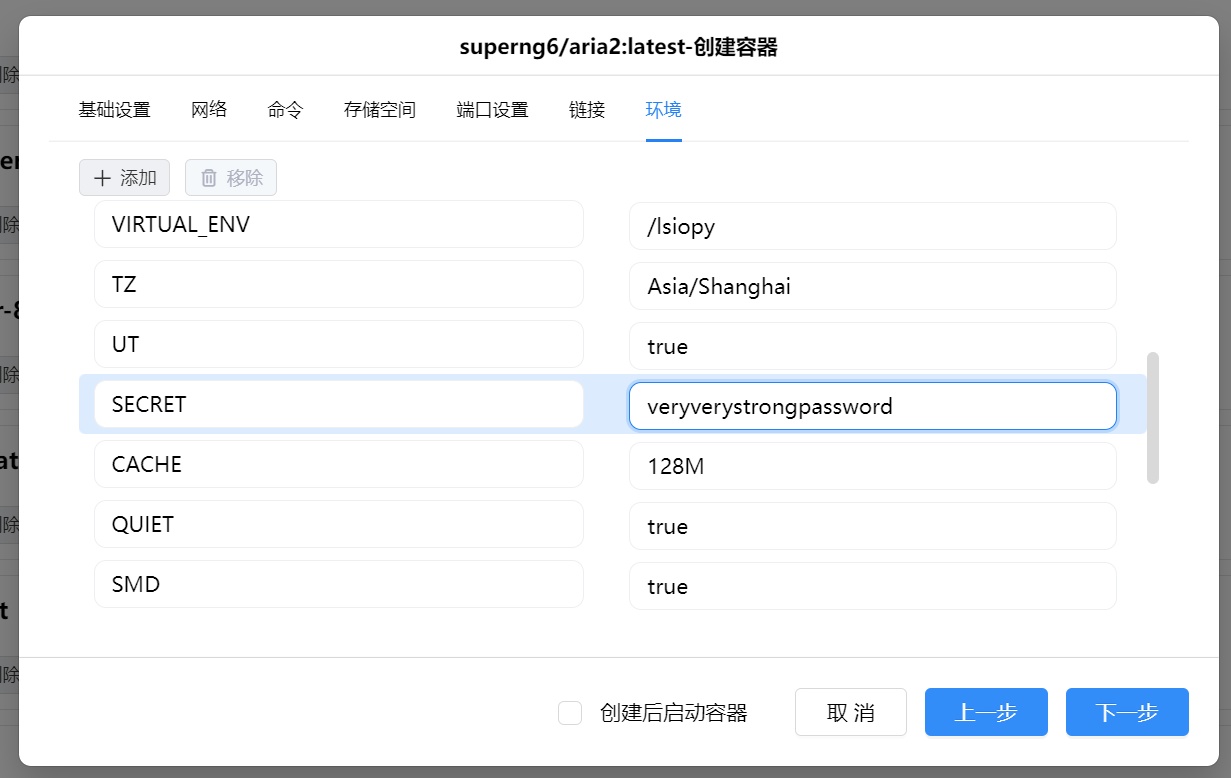The height and width of the screenshot is (778, 1231).
Task: Switch to the 基础设置 tab
Action: (x=114, y=110)
